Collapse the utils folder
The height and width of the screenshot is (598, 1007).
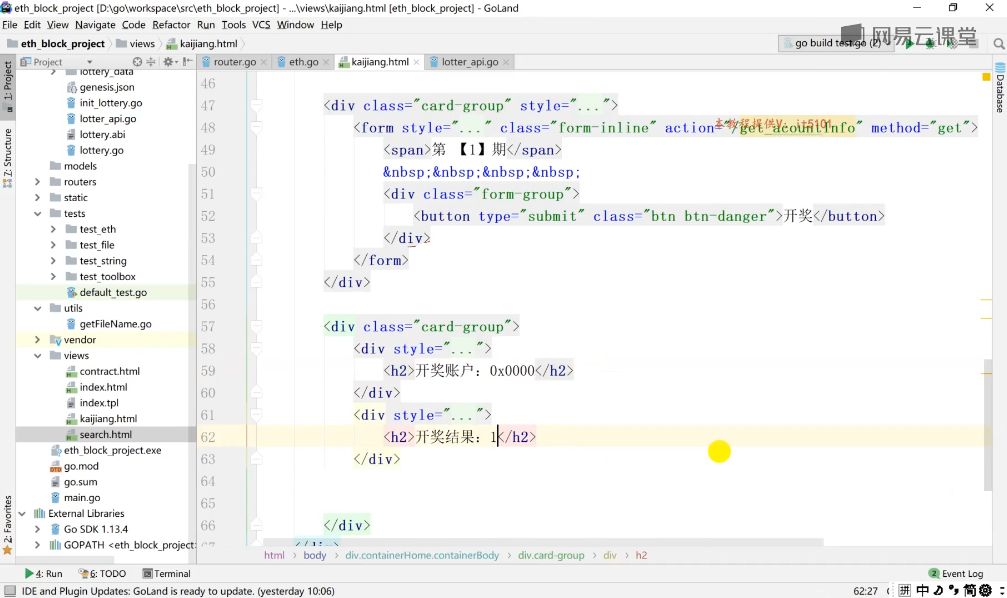37,308
